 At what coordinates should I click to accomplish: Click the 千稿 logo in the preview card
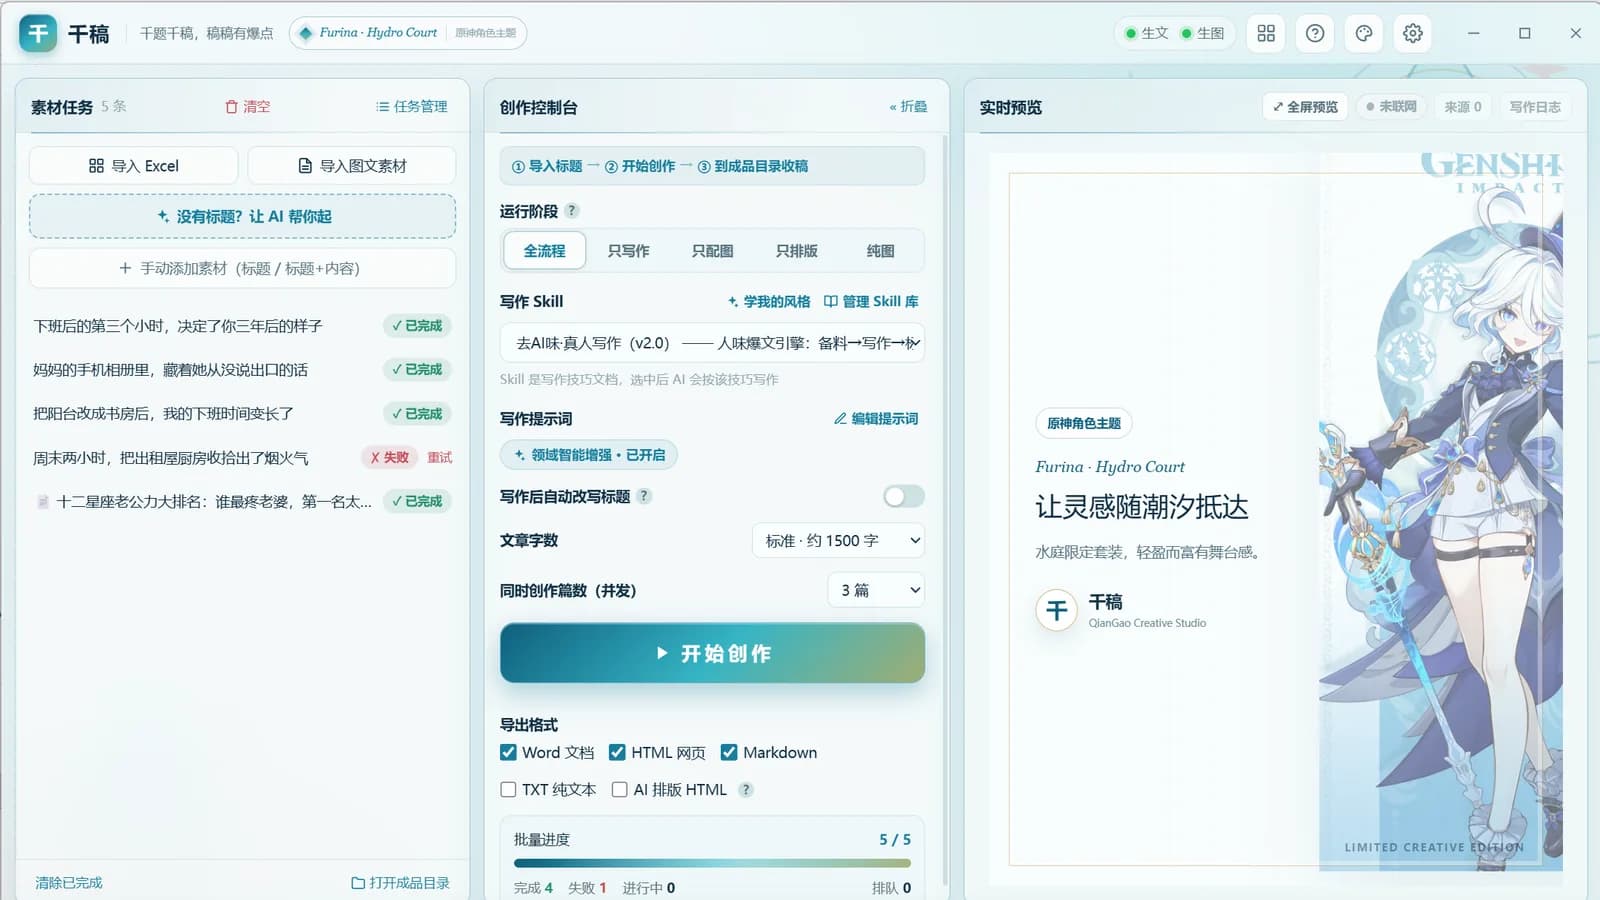click(1057, 610)
